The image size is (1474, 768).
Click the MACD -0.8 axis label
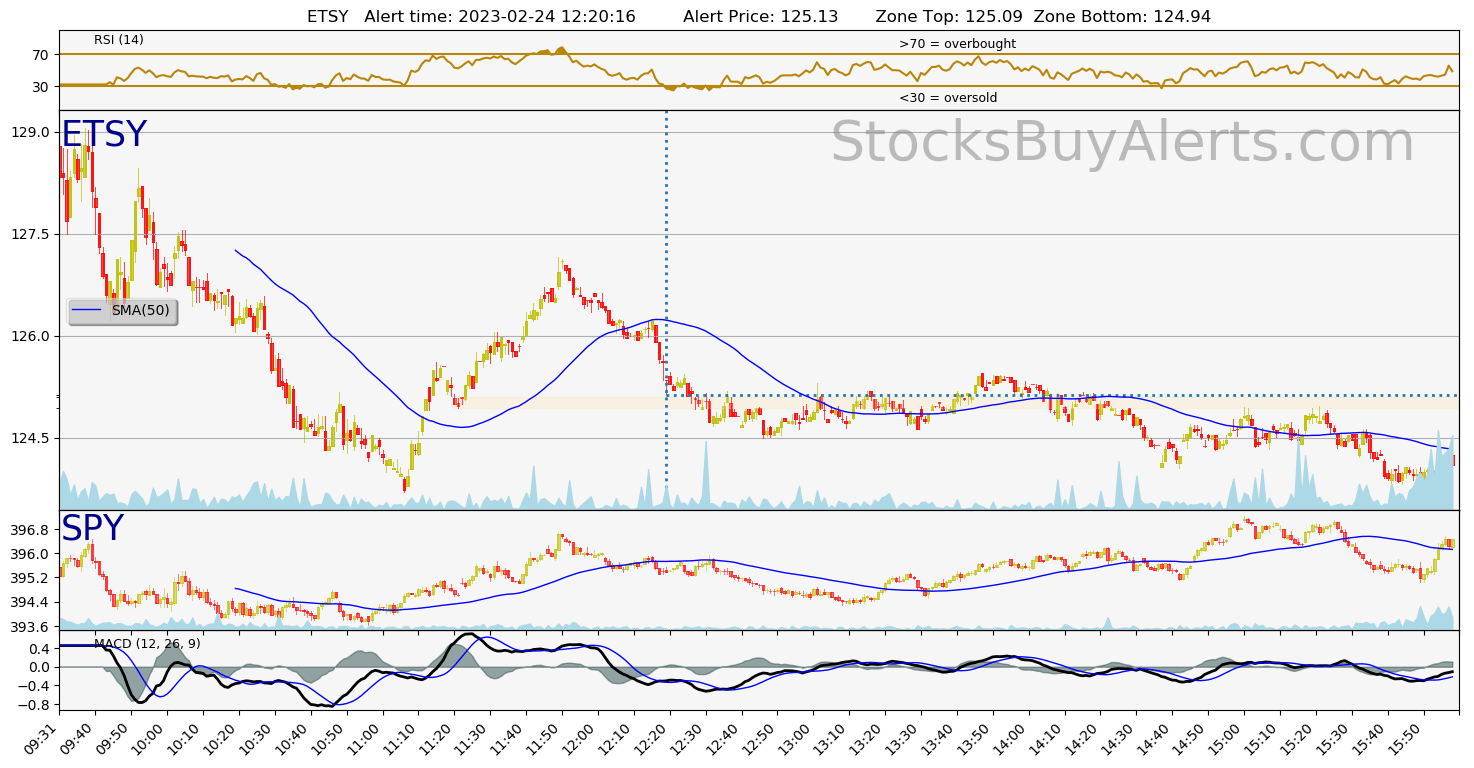pos(35,705)
